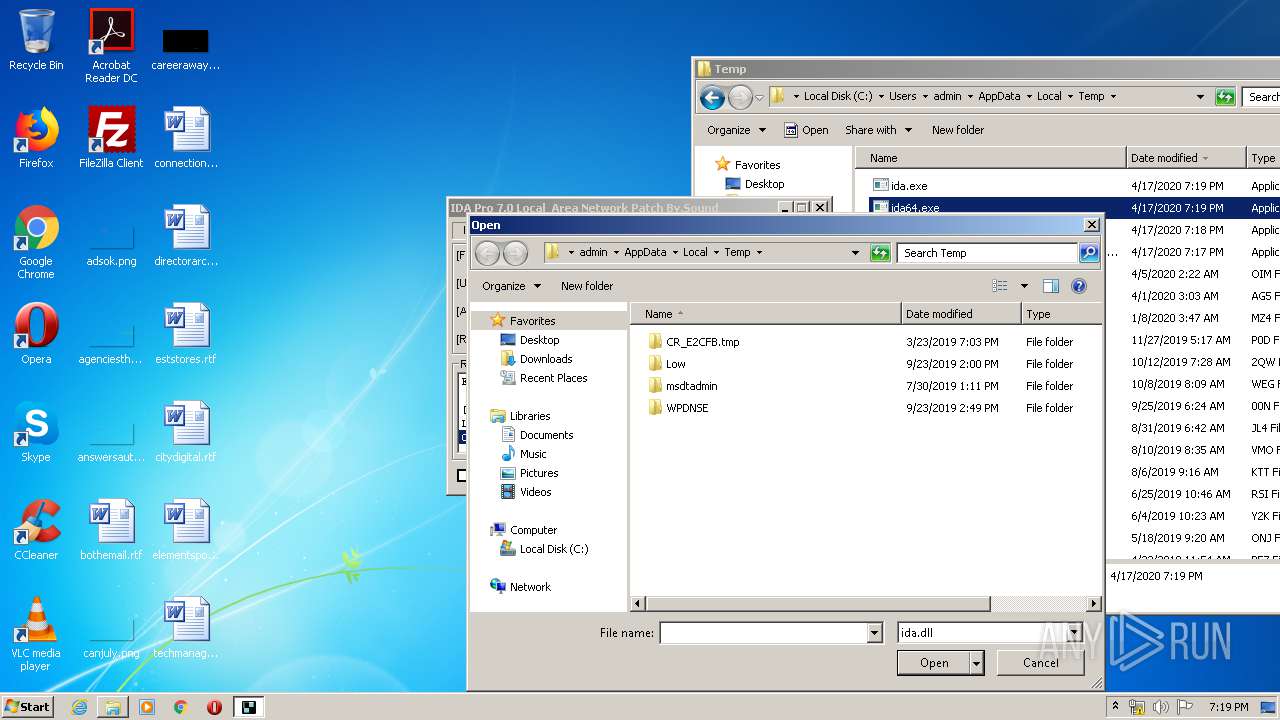Select the Low folder in file list
The width and height of the screenshot is (1280, 720).
[676, 364]
